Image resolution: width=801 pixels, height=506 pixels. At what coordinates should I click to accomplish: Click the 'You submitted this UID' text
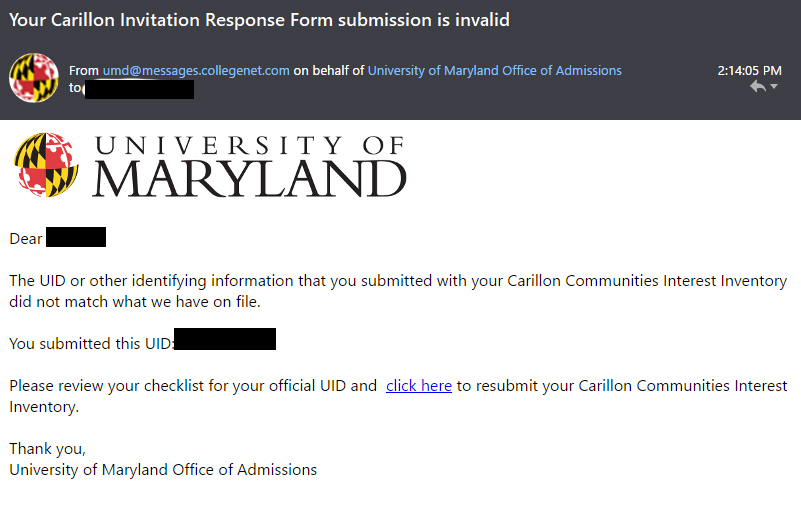click(x=91, y=344)
